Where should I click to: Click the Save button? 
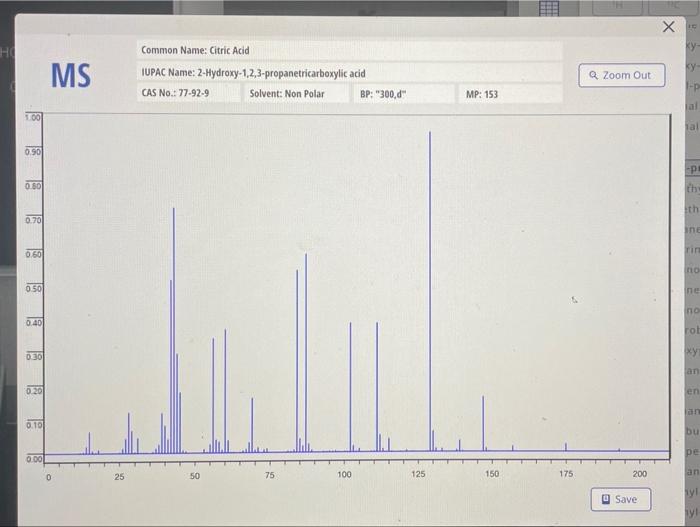click(621, 499)
